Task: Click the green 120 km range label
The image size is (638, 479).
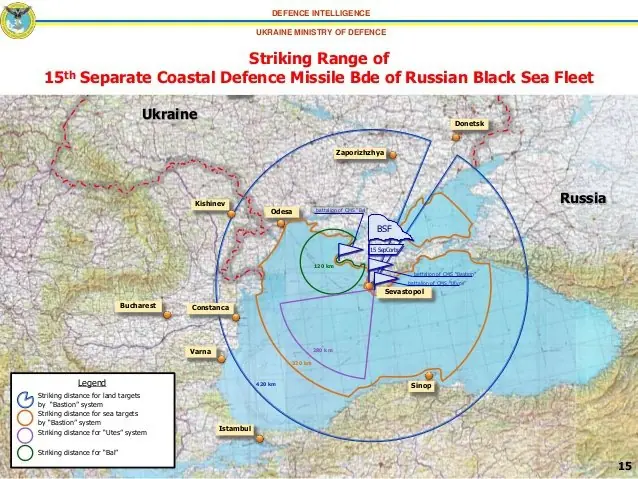Action: [x=324, y=266]
